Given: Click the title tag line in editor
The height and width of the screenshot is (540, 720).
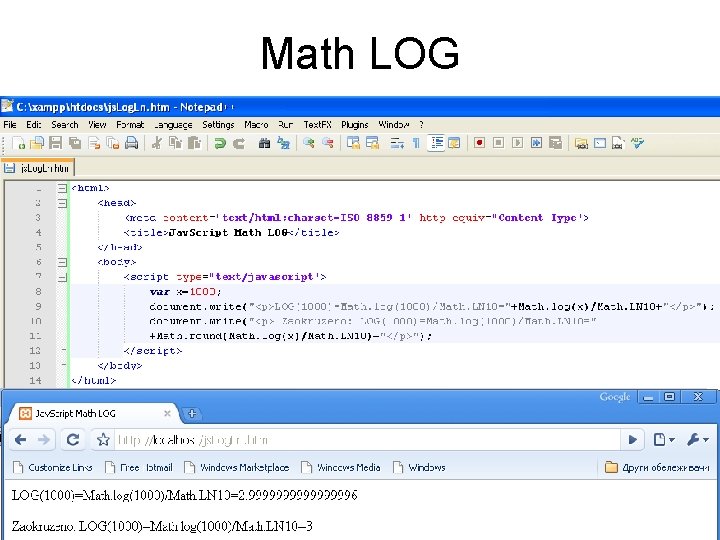Looking at the screenshot, I should (x=231, y=232).
